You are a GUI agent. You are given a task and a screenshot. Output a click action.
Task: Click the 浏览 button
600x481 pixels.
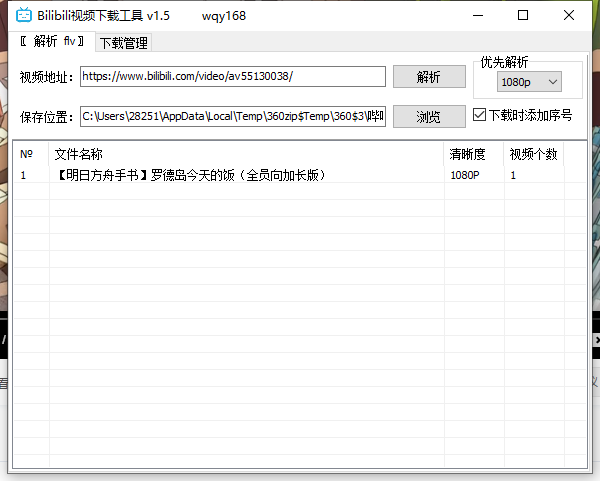click(429, 116)
